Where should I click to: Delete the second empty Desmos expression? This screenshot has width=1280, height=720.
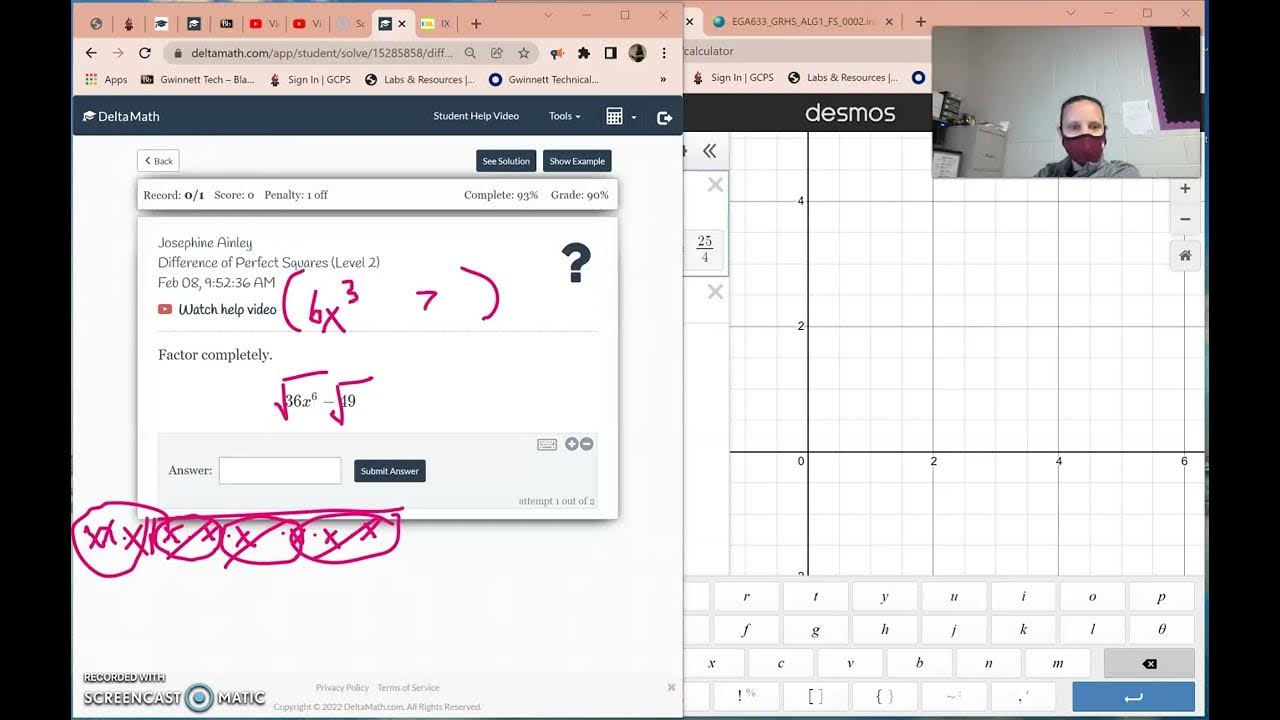pos(715,292)
